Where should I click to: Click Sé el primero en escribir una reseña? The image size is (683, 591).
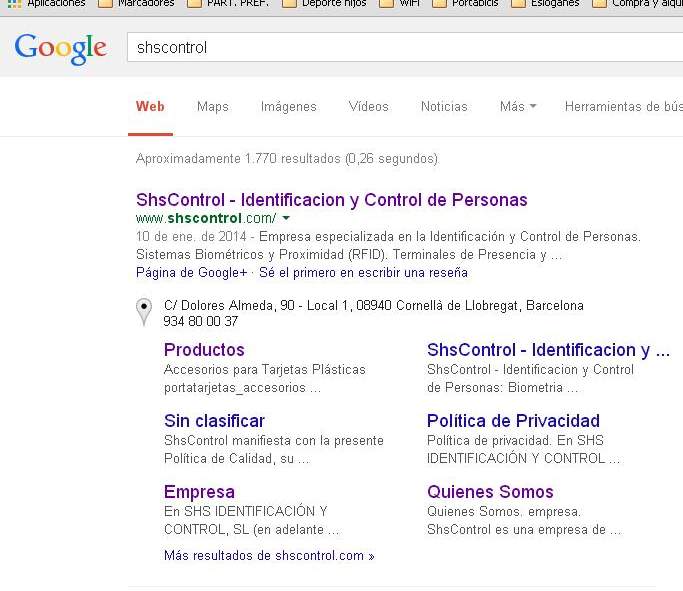click(363, 273)
